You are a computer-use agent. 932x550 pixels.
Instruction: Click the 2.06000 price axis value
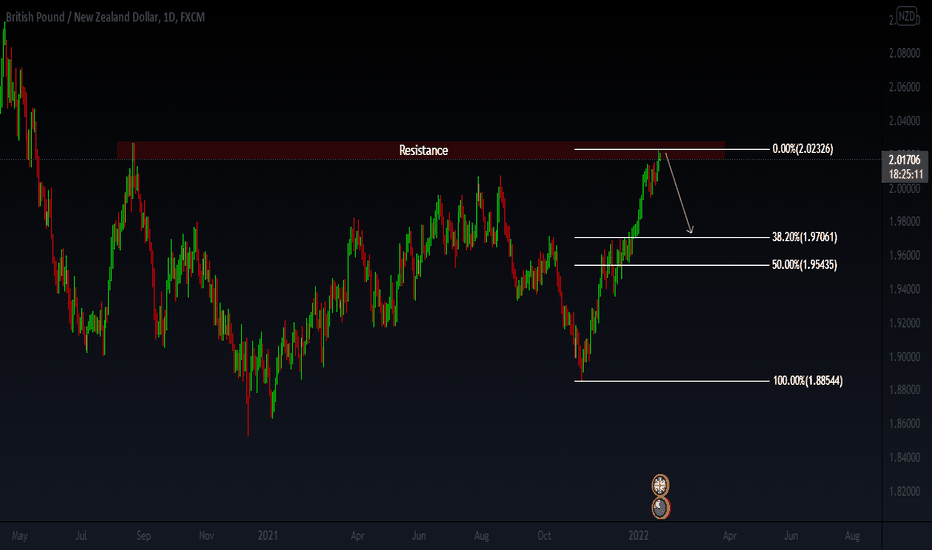coord(904,87)
